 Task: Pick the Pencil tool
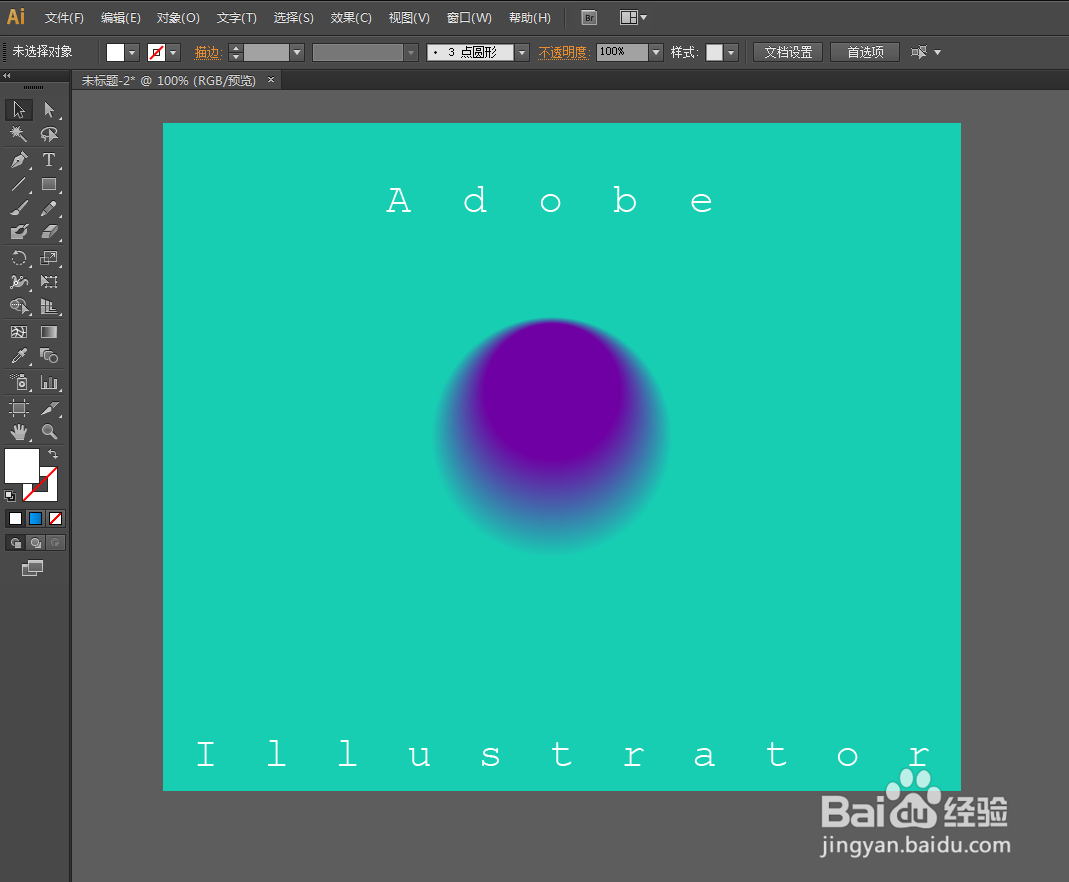[x=48, y=208]
